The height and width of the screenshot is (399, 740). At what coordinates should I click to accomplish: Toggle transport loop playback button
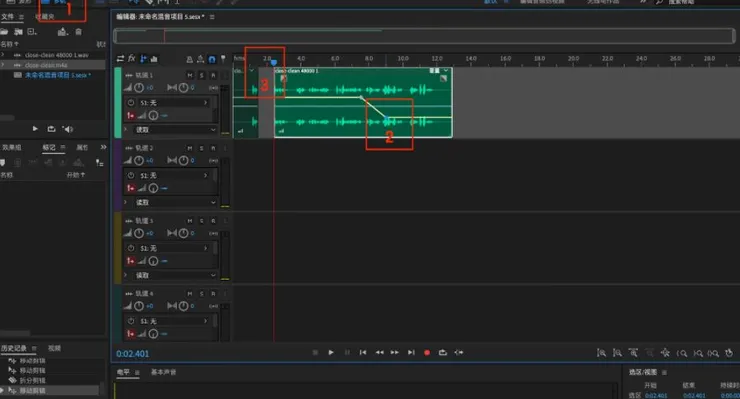[x=442, y=352]
